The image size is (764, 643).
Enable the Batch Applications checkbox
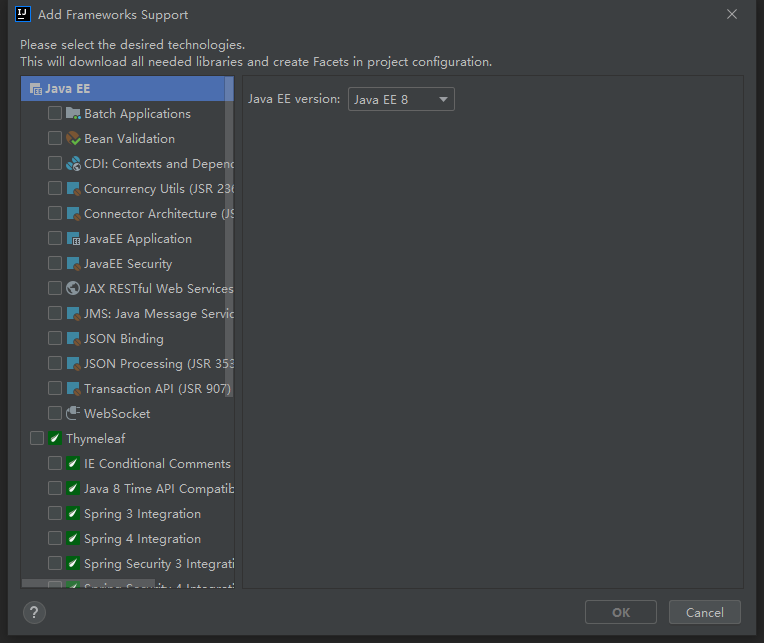click(55, 113)
